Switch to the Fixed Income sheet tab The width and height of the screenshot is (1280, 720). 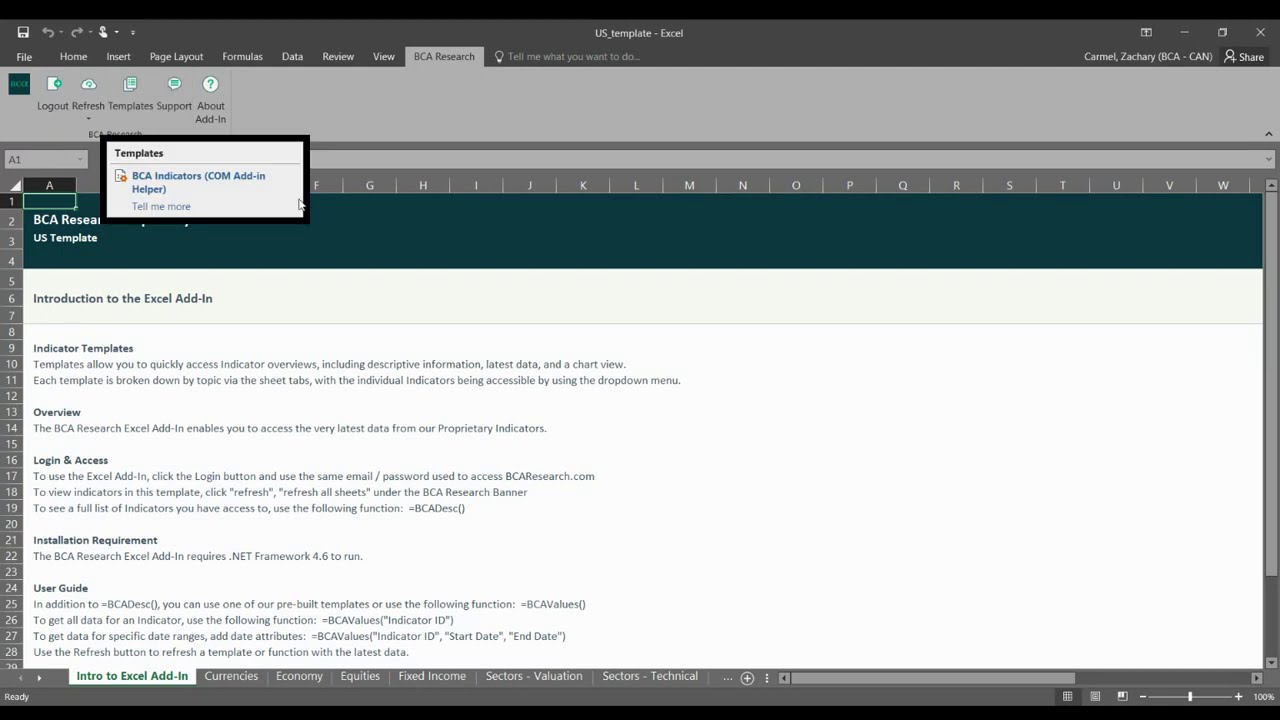pyautogui.click(x=432, y=677)
